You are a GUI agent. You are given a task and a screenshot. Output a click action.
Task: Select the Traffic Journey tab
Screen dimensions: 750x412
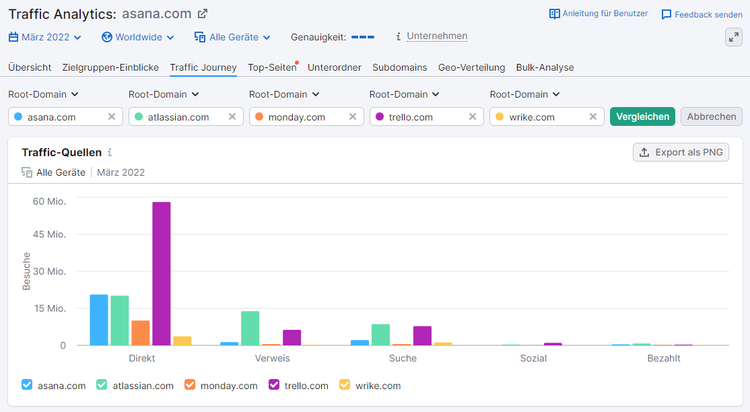point(203,67)
